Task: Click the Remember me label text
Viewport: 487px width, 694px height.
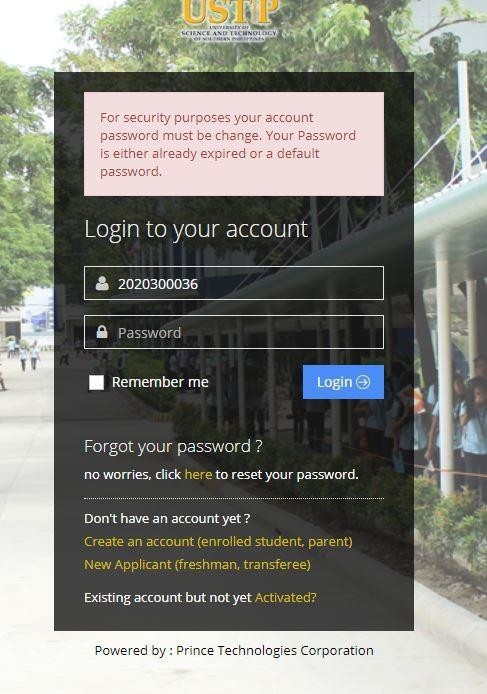Action: click(160, 382)
